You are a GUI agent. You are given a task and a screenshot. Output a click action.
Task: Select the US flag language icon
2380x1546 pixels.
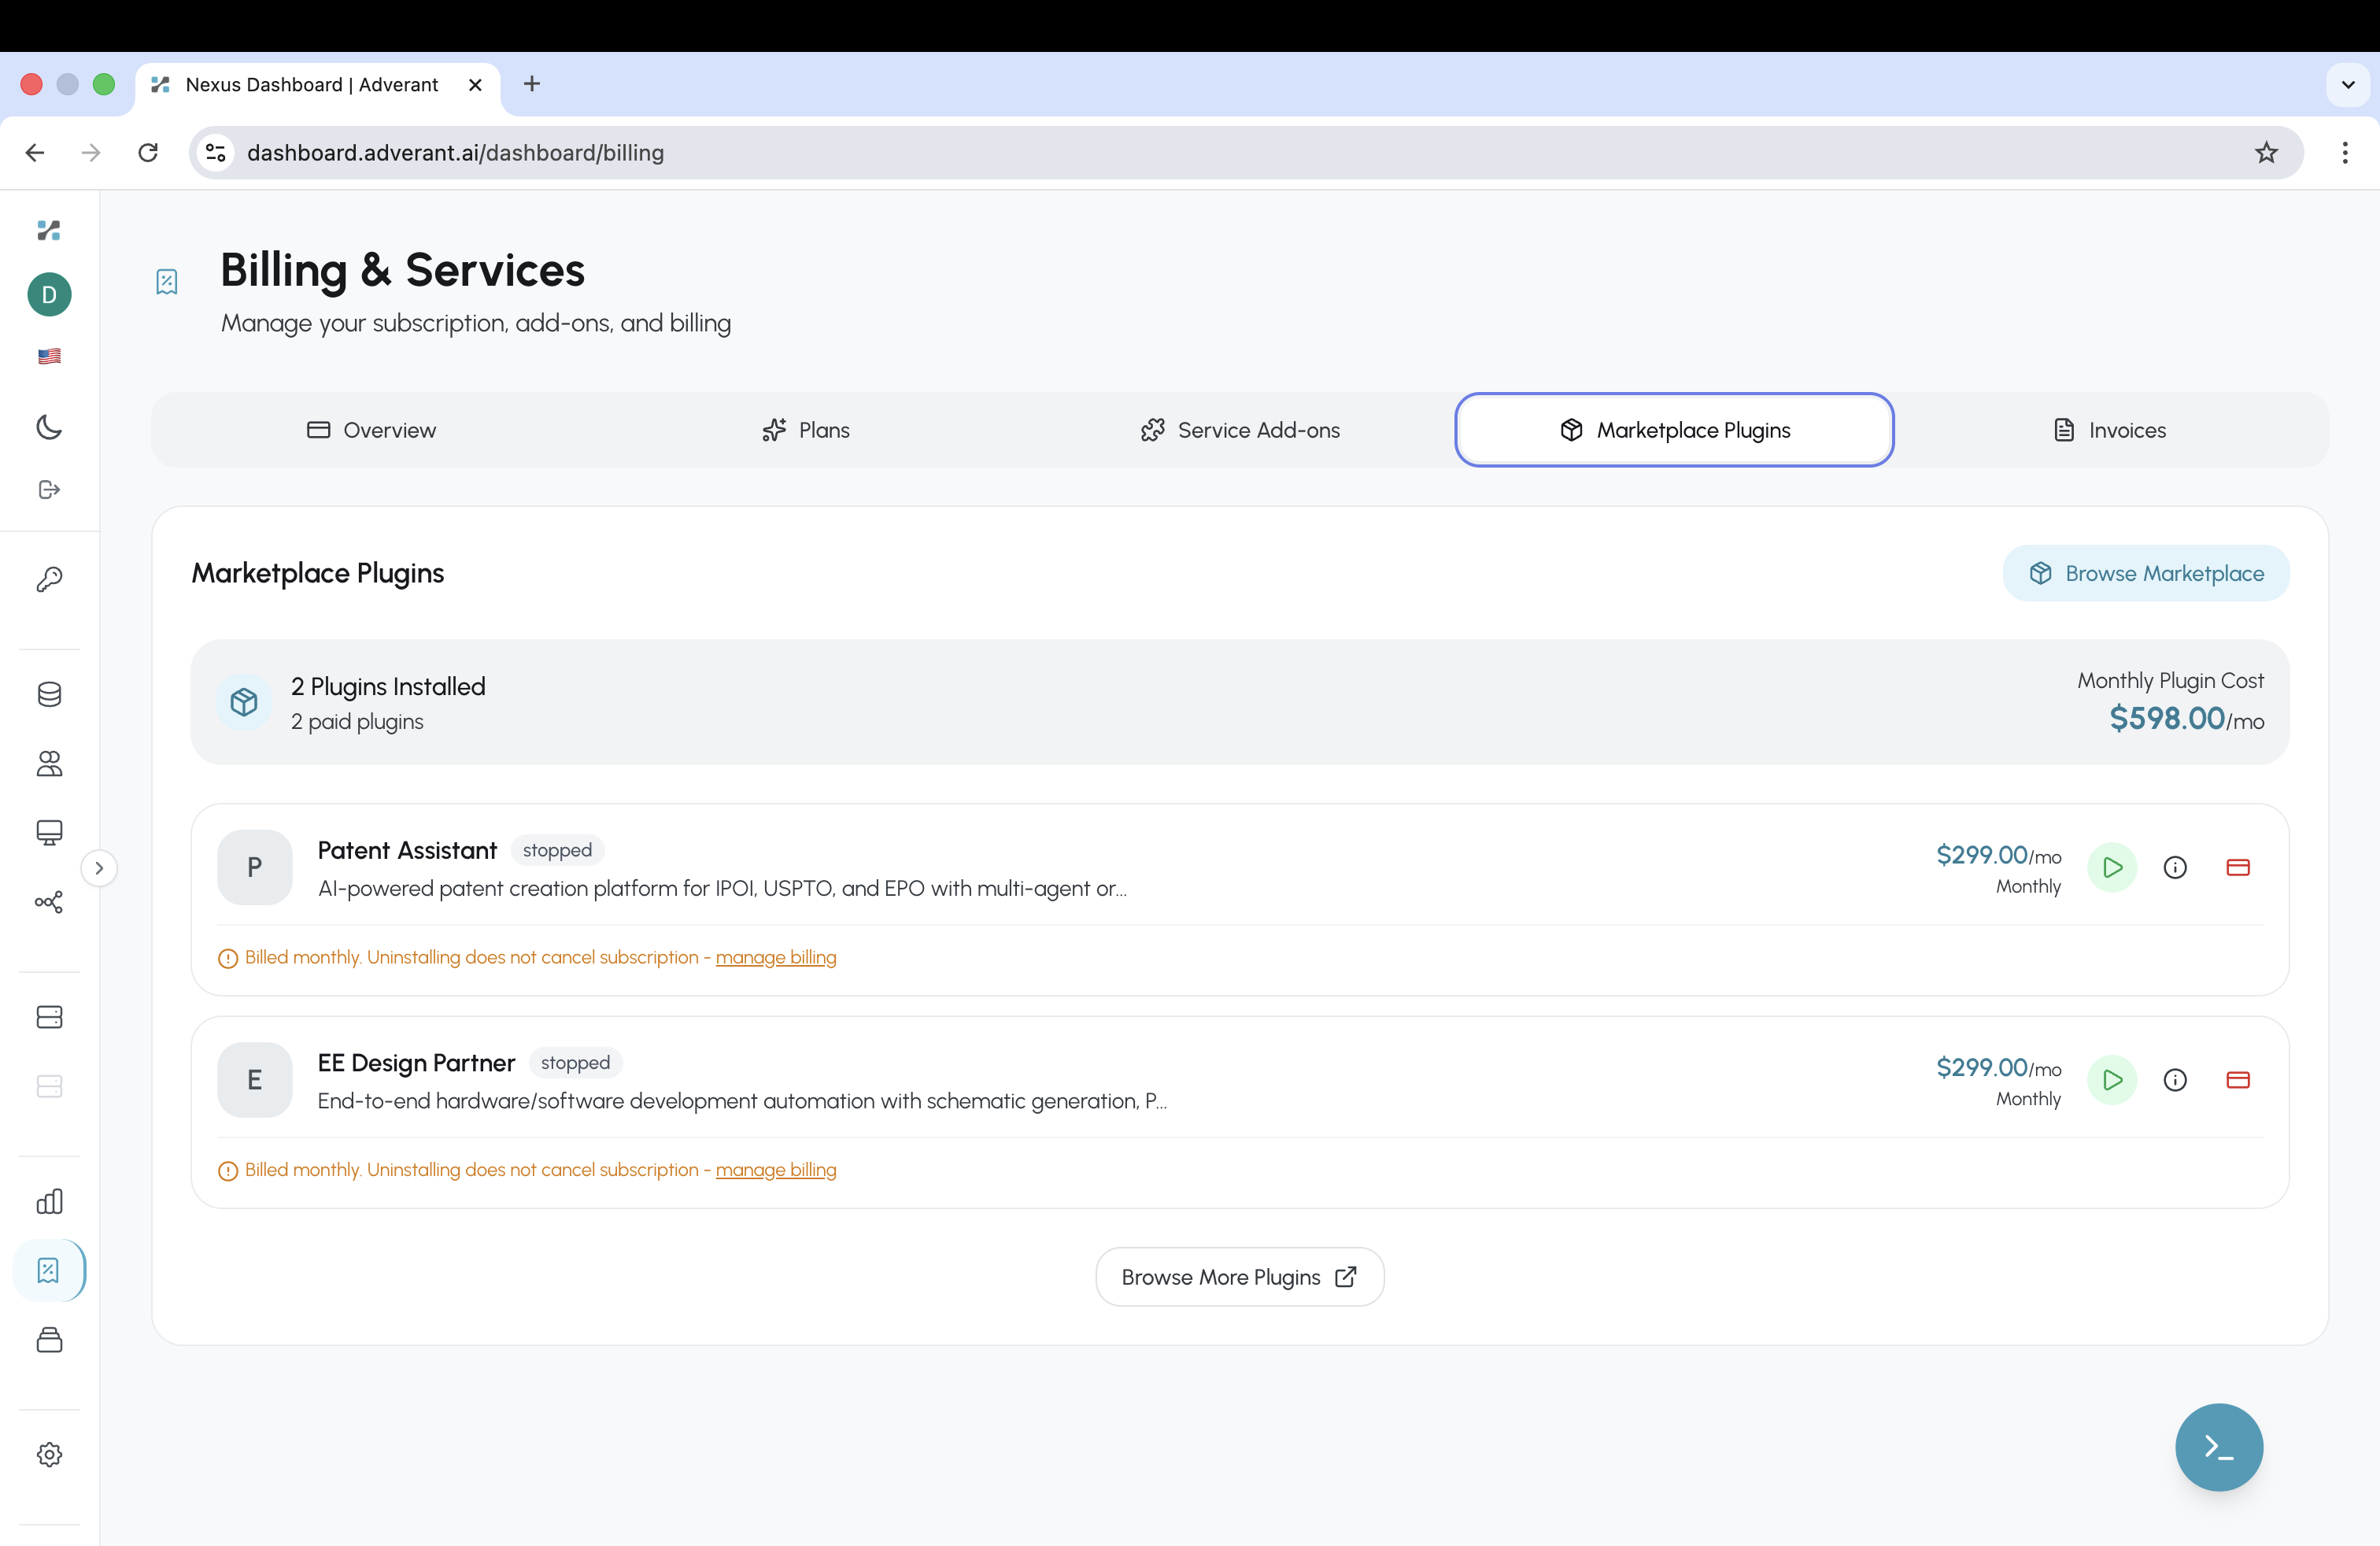point(49,356)
